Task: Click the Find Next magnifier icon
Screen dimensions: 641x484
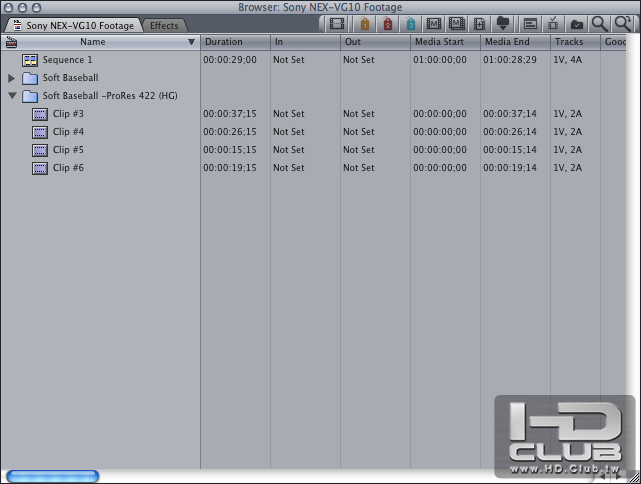Action: pyautogui.click(x=623, y=24)
